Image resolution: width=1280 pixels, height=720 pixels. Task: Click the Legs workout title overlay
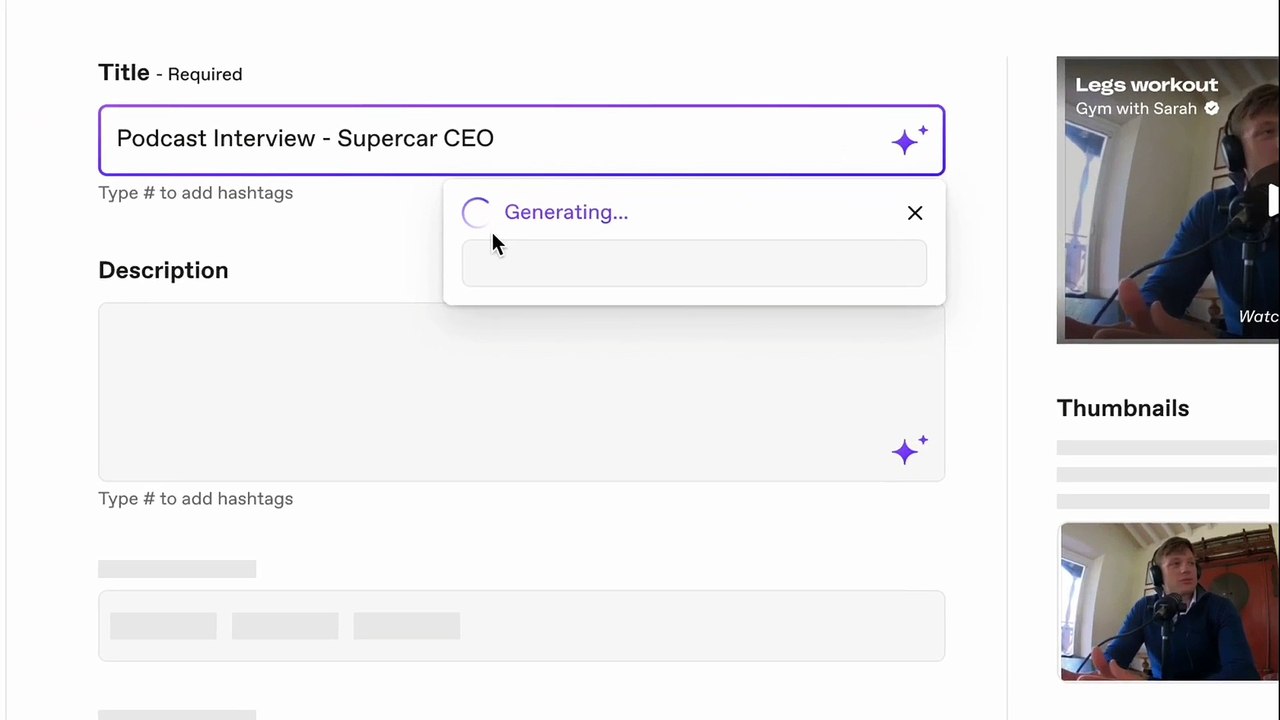coord(1147,85)
